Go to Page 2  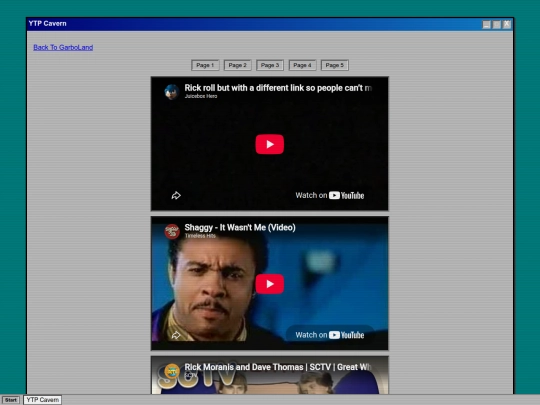pyautogui.click(x=238, y=65)
